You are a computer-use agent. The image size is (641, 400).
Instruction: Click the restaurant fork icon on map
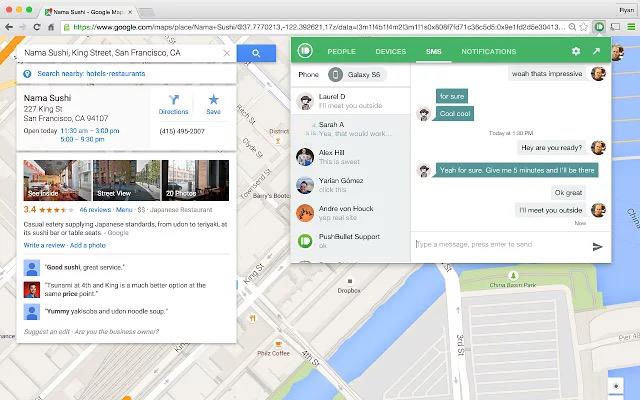[253, 318]
